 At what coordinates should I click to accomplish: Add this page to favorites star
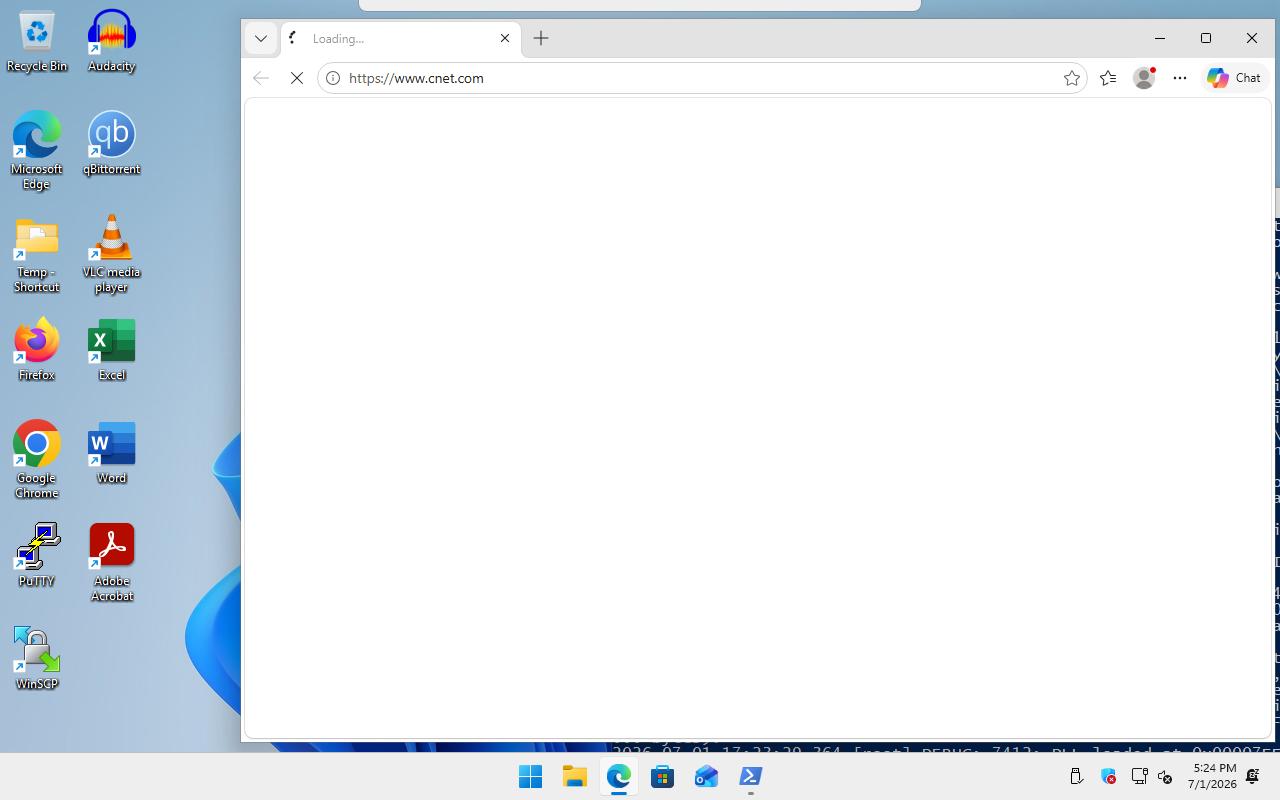coord(1072,78)
